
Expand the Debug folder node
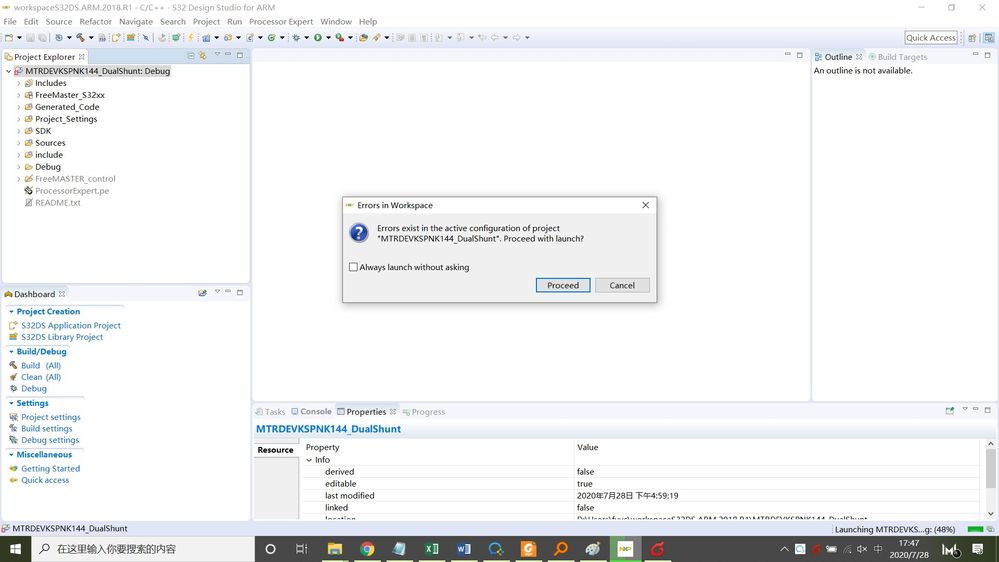tap(18, 167)
